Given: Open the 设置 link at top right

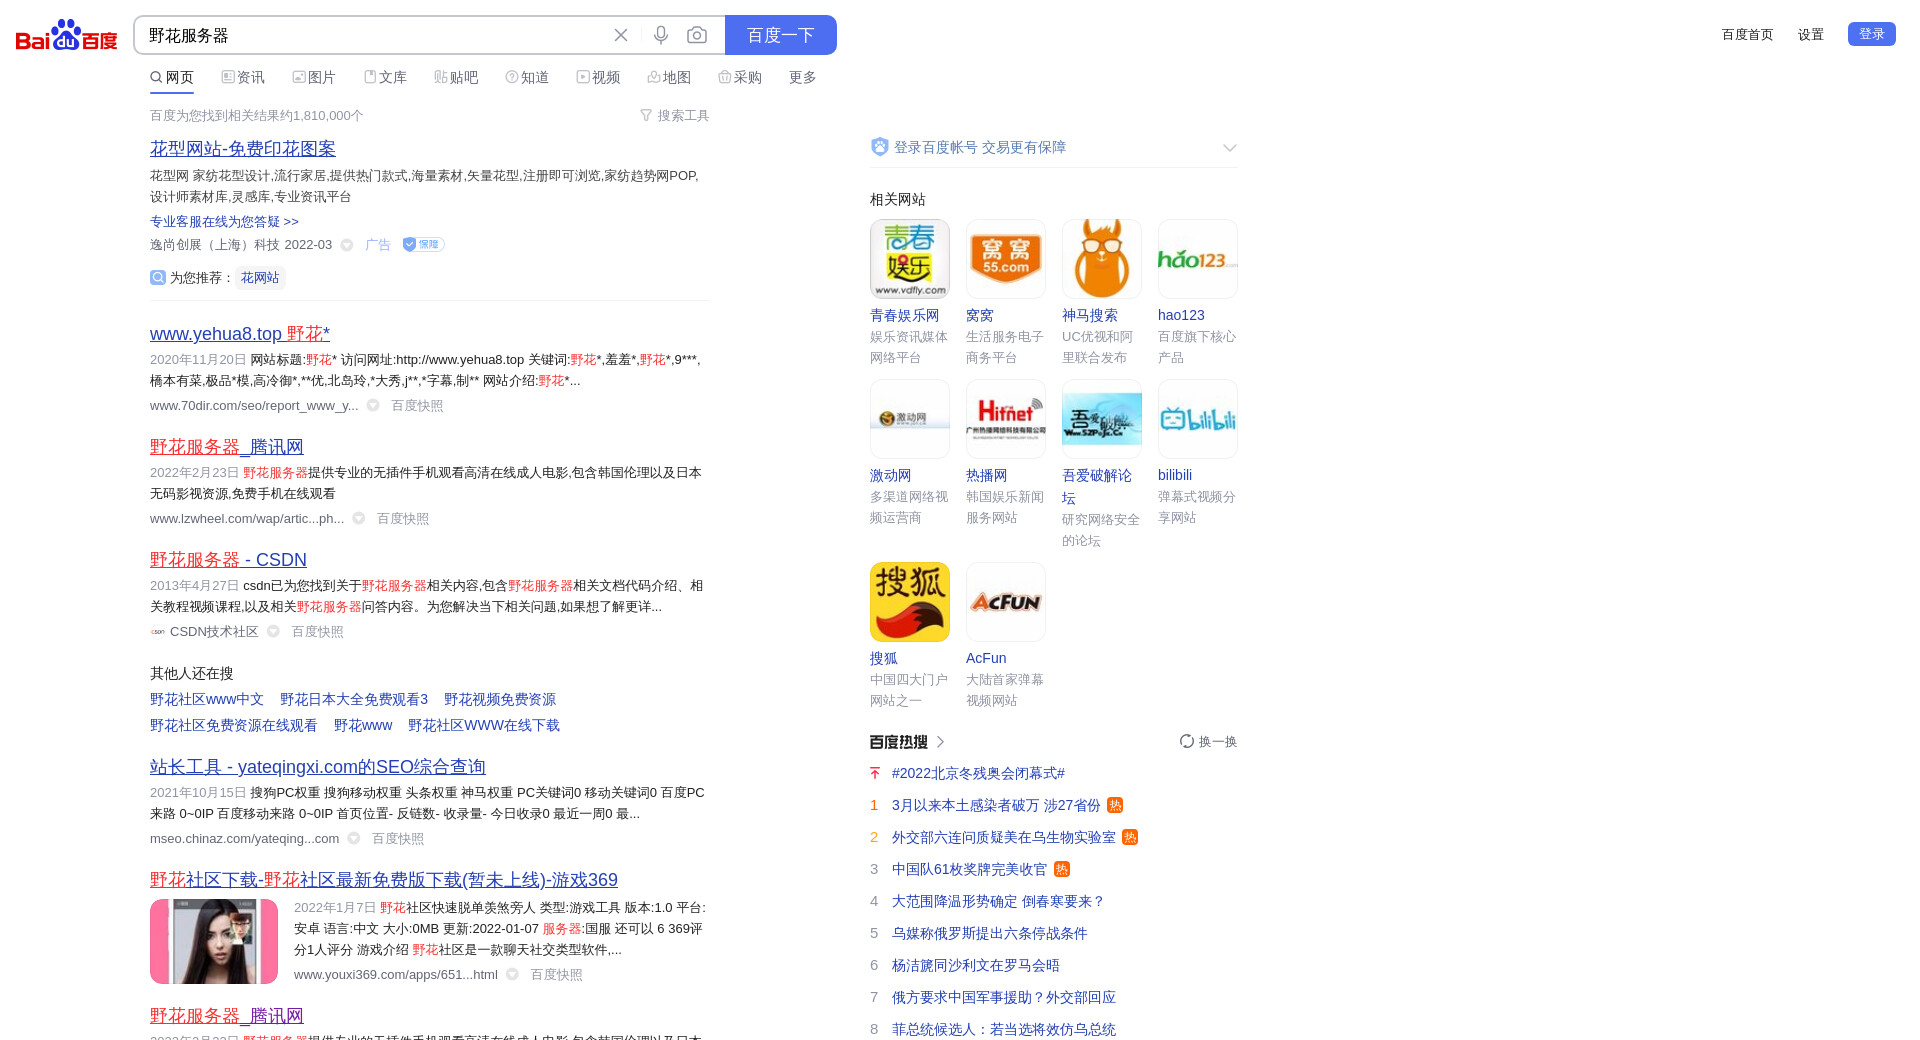Looking at the screenshot, I should [1810, 35].
